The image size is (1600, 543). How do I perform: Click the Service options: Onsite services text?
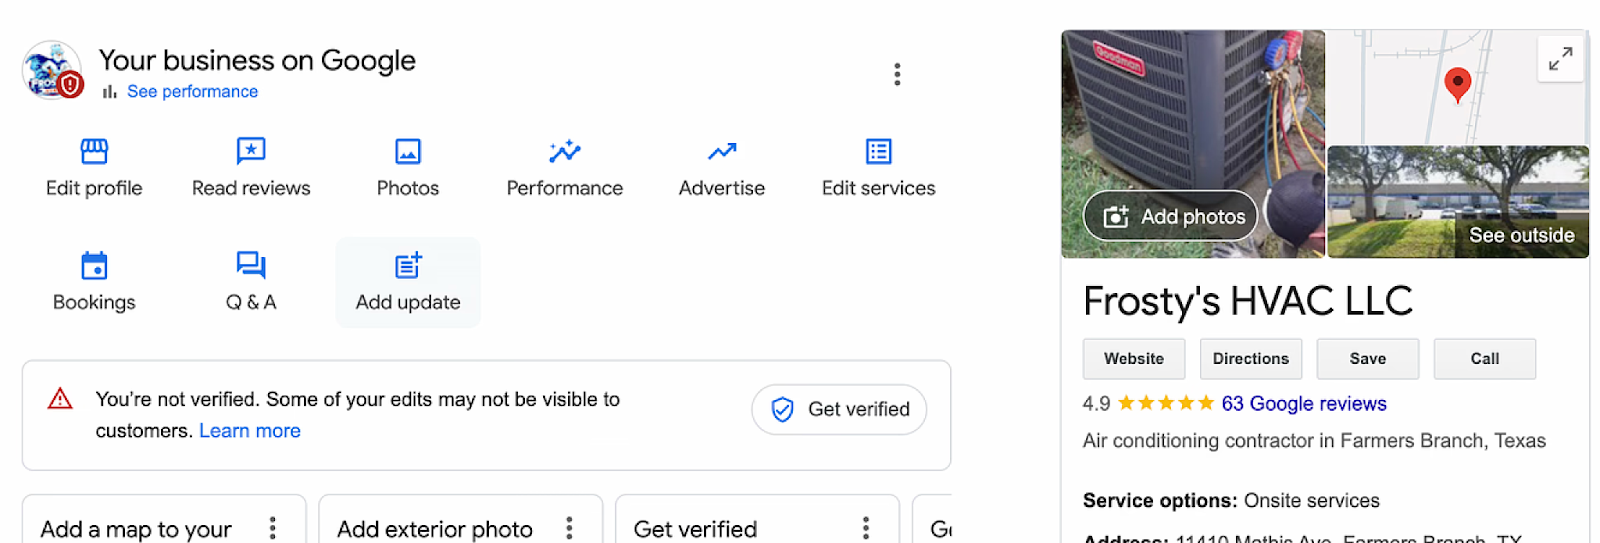pos(1231,501)
